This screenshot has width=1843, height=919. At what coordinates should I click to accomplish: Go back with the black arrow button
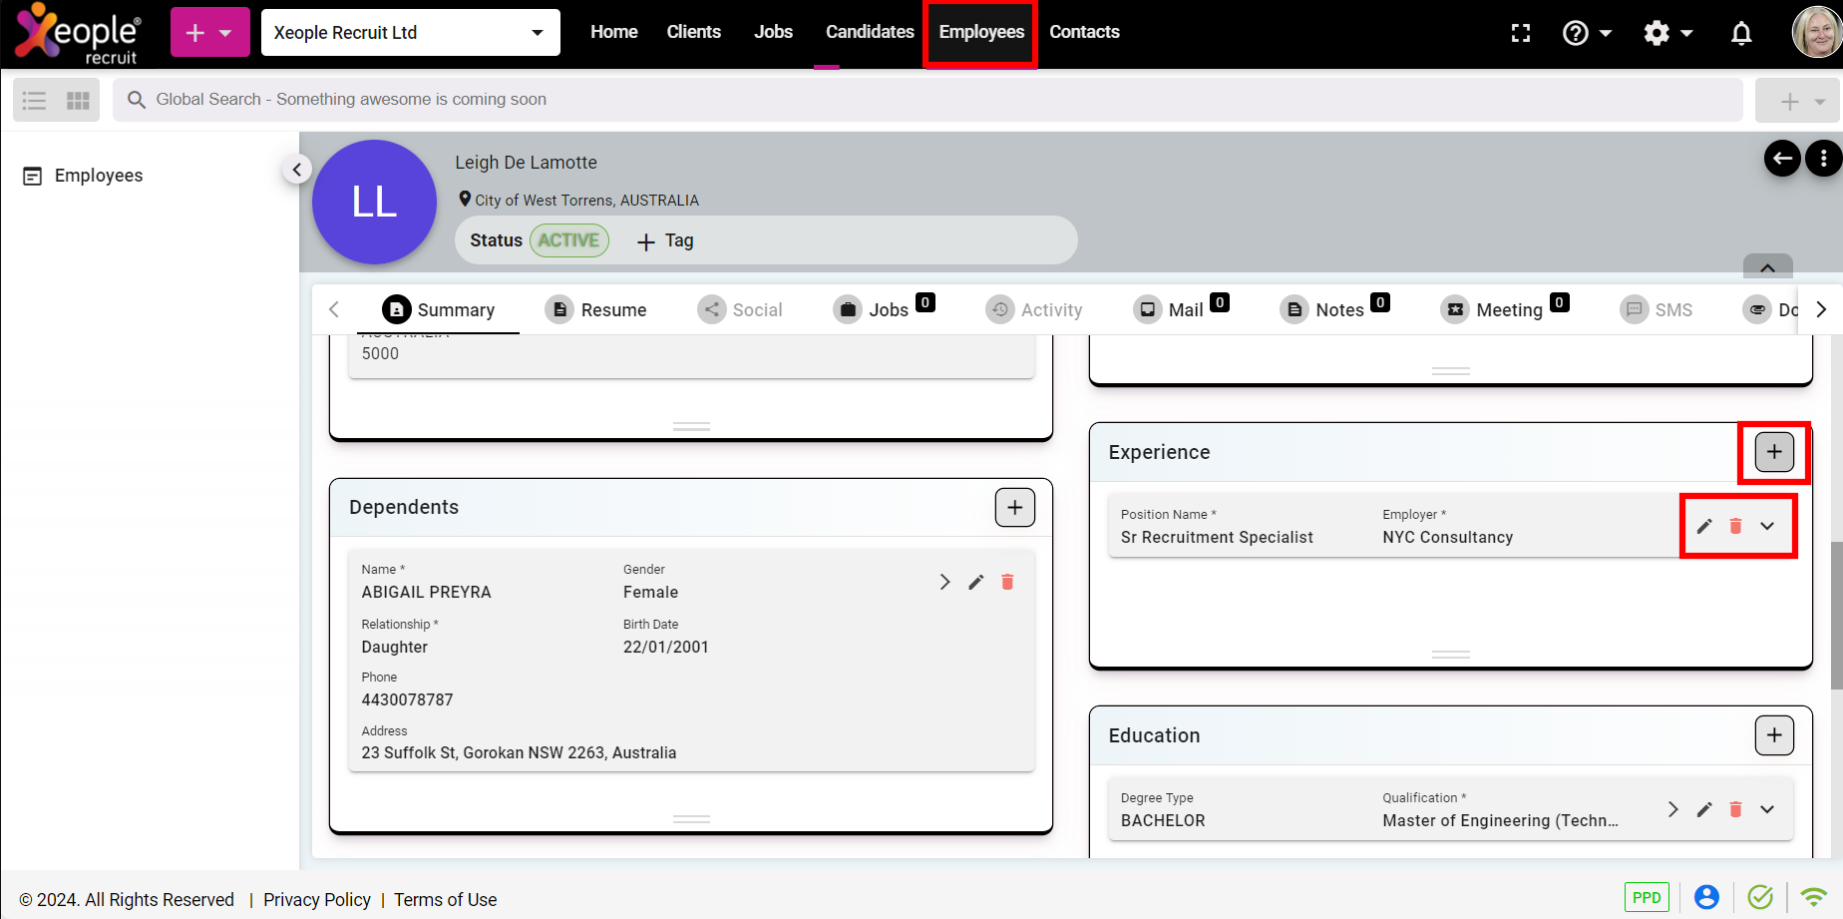point(1782,158)
